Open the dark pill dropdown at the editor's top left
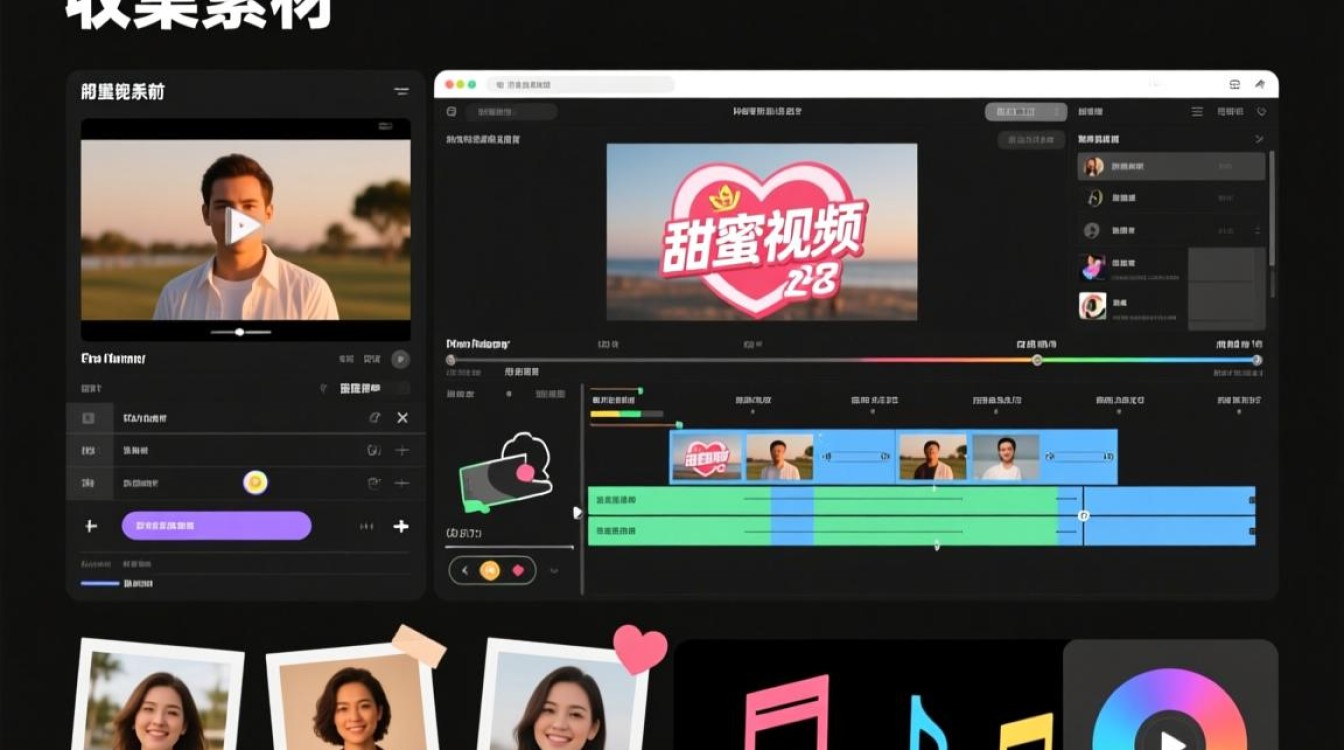The height and width of the screenshot is (750, 1344). (511, 112)
